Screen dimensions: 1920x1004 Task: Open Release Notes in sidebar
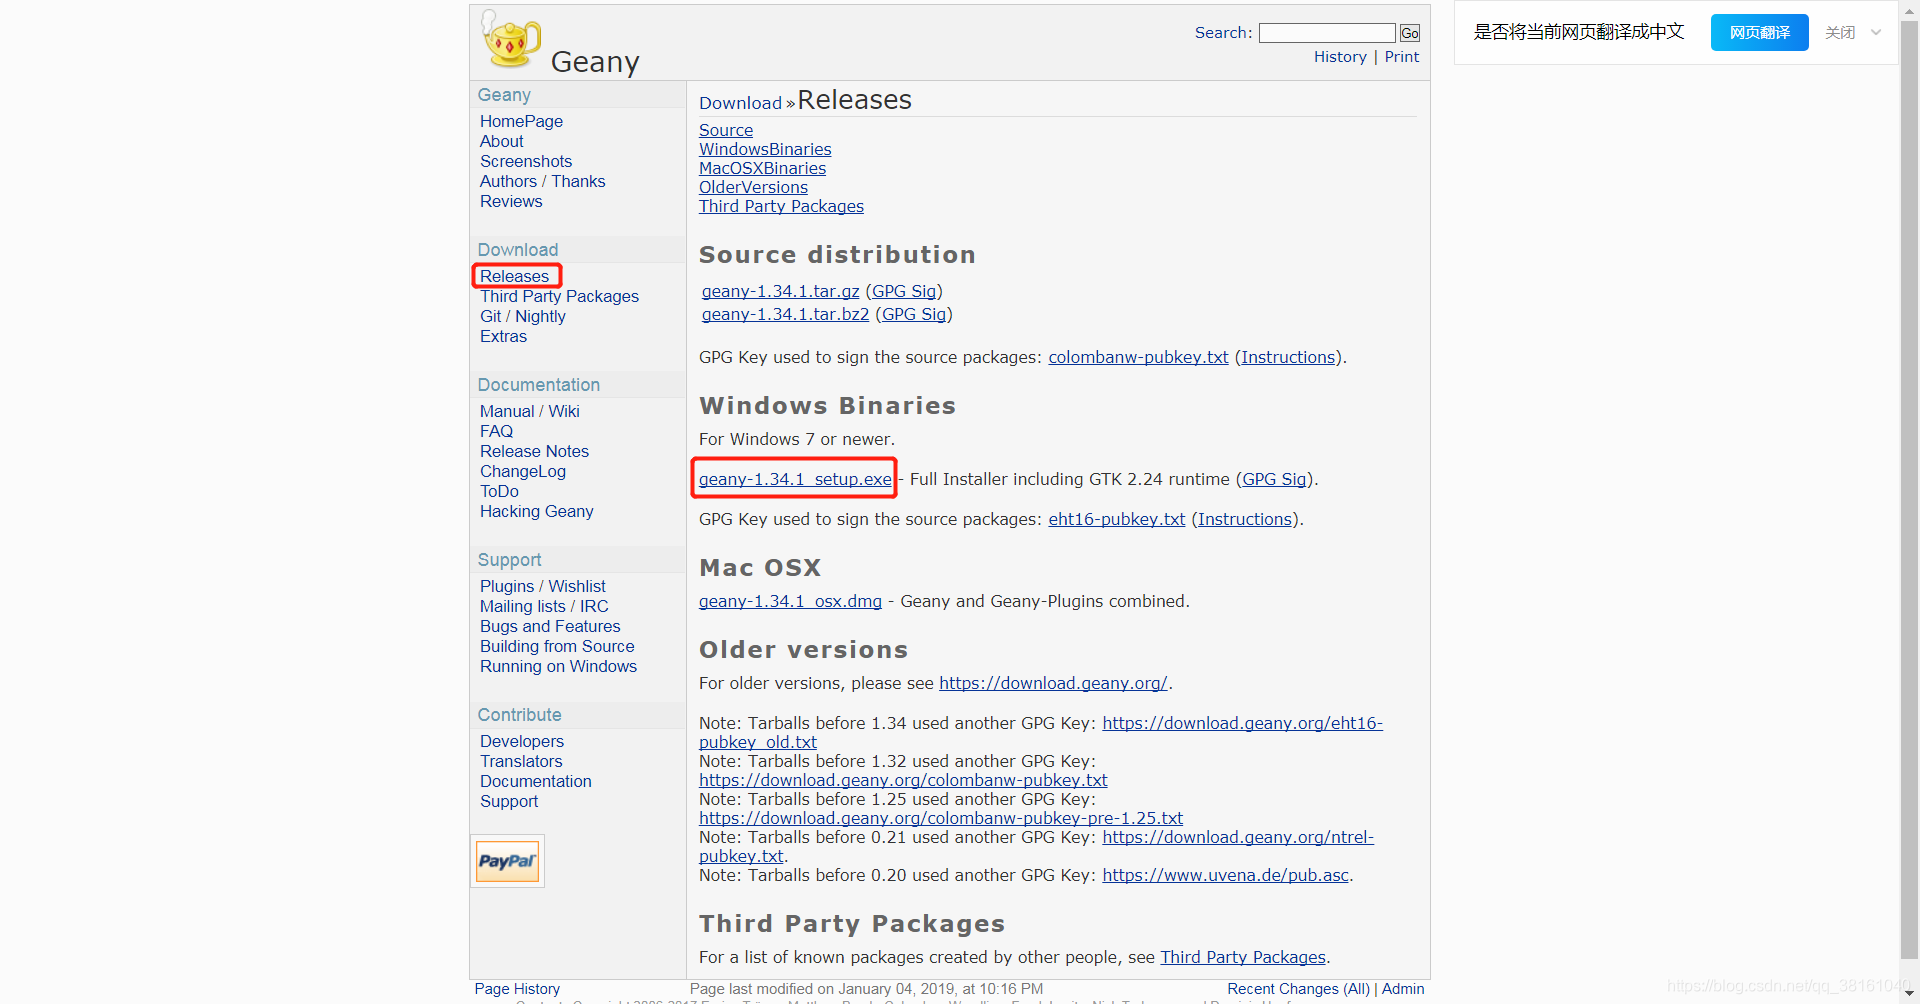534,451
